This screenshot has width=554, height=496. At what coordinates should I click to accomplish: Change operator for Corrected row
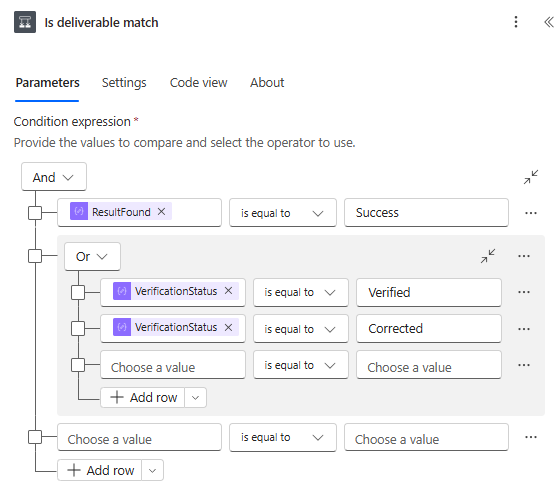click(301, 329)
